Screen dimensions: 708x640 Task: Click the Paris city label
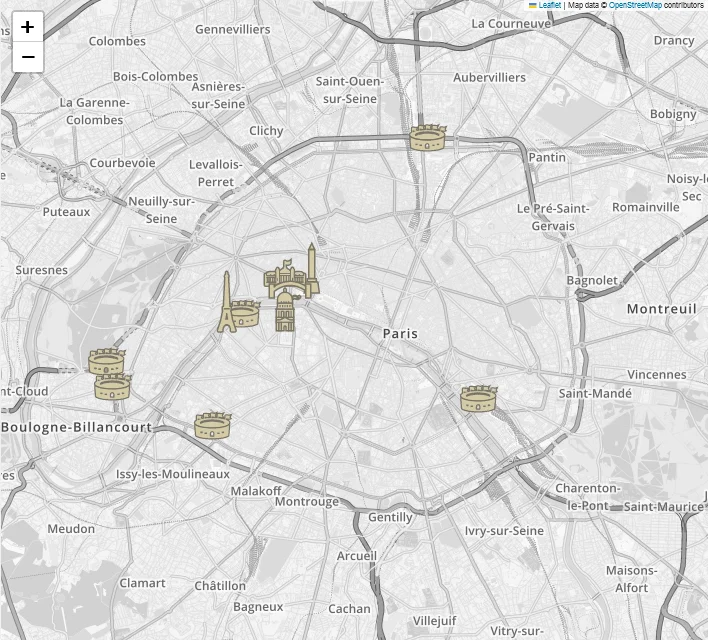(x=400, y=333)
